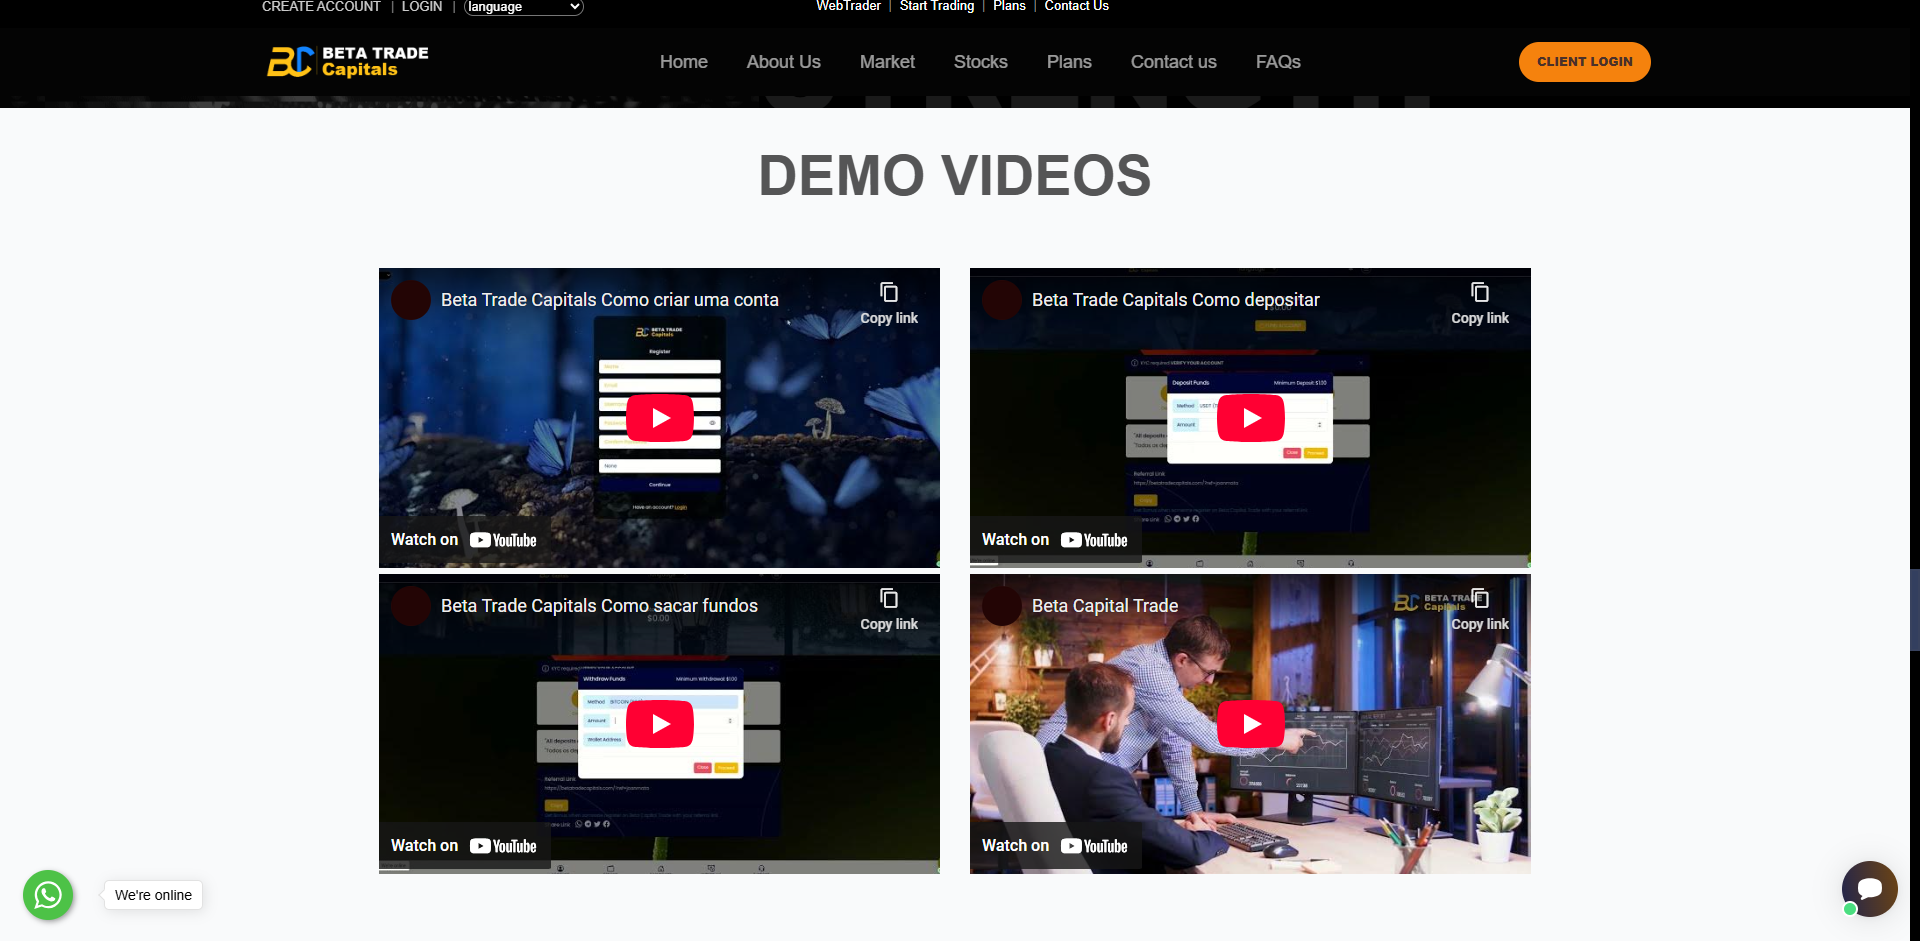This screenshot has height=941, width=1920.
Task: Click the Beta Trade Capitals logo
Action: 348,61
